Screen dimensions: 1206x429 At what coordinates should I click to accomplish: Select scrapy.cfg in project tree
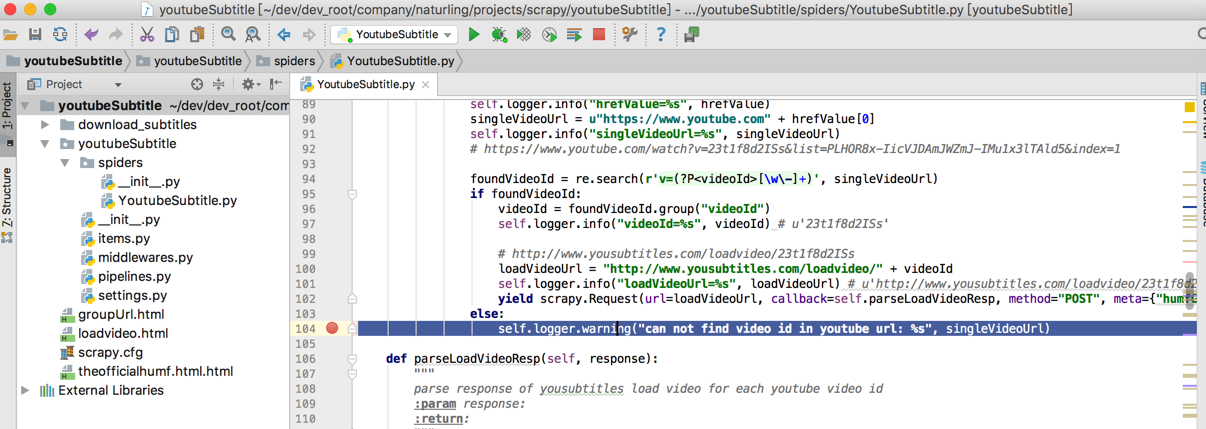click(x=101, y=353)
